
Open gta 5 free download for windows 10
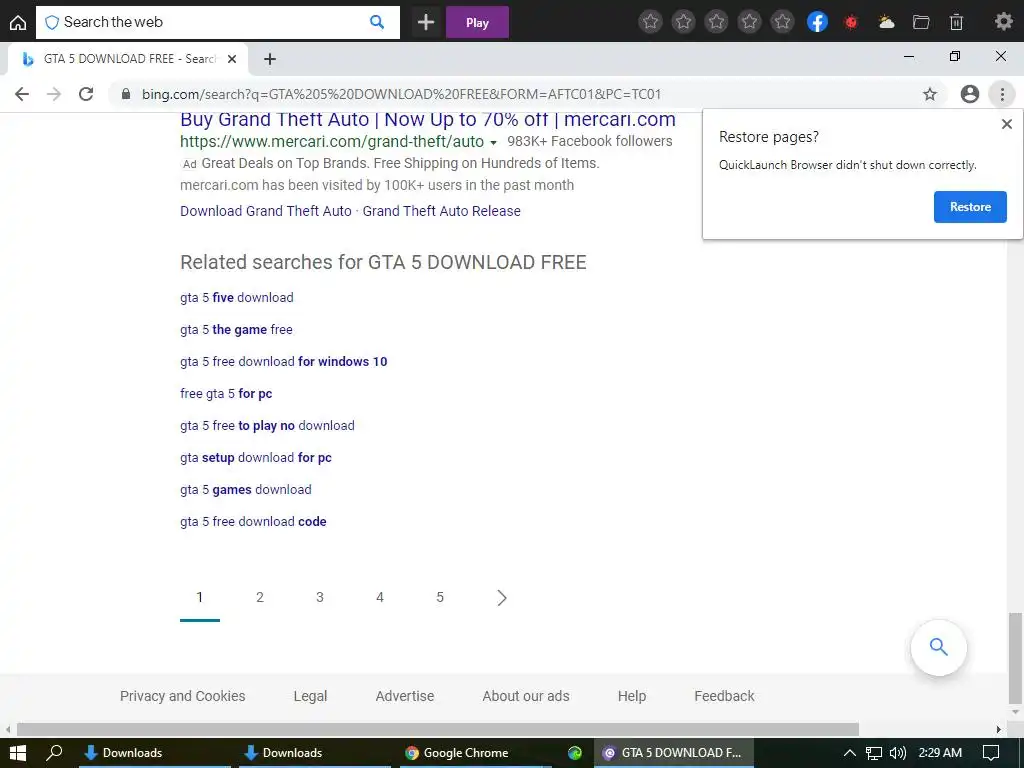[x=283, y=362]
